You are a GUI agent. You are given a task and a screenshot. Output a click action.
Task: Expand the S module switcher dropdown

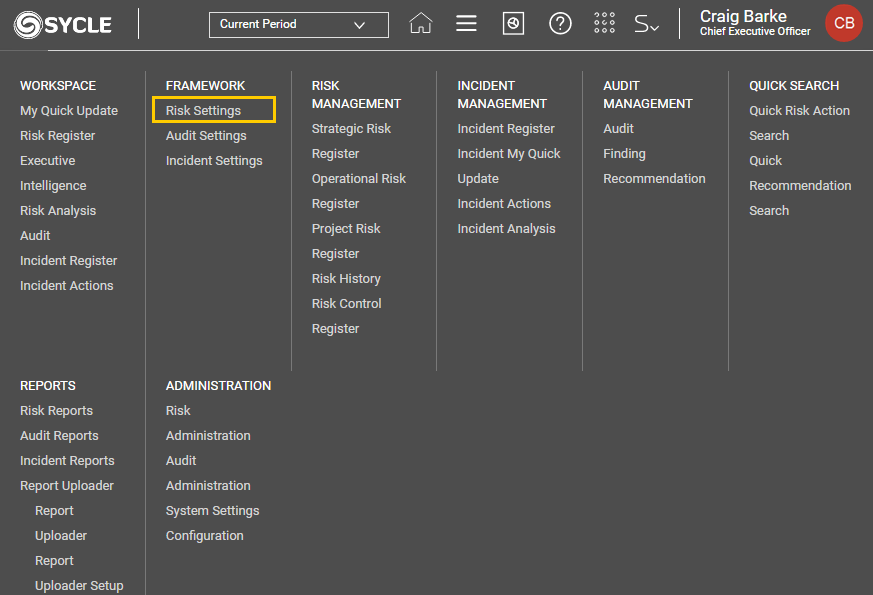coord(646,24)
